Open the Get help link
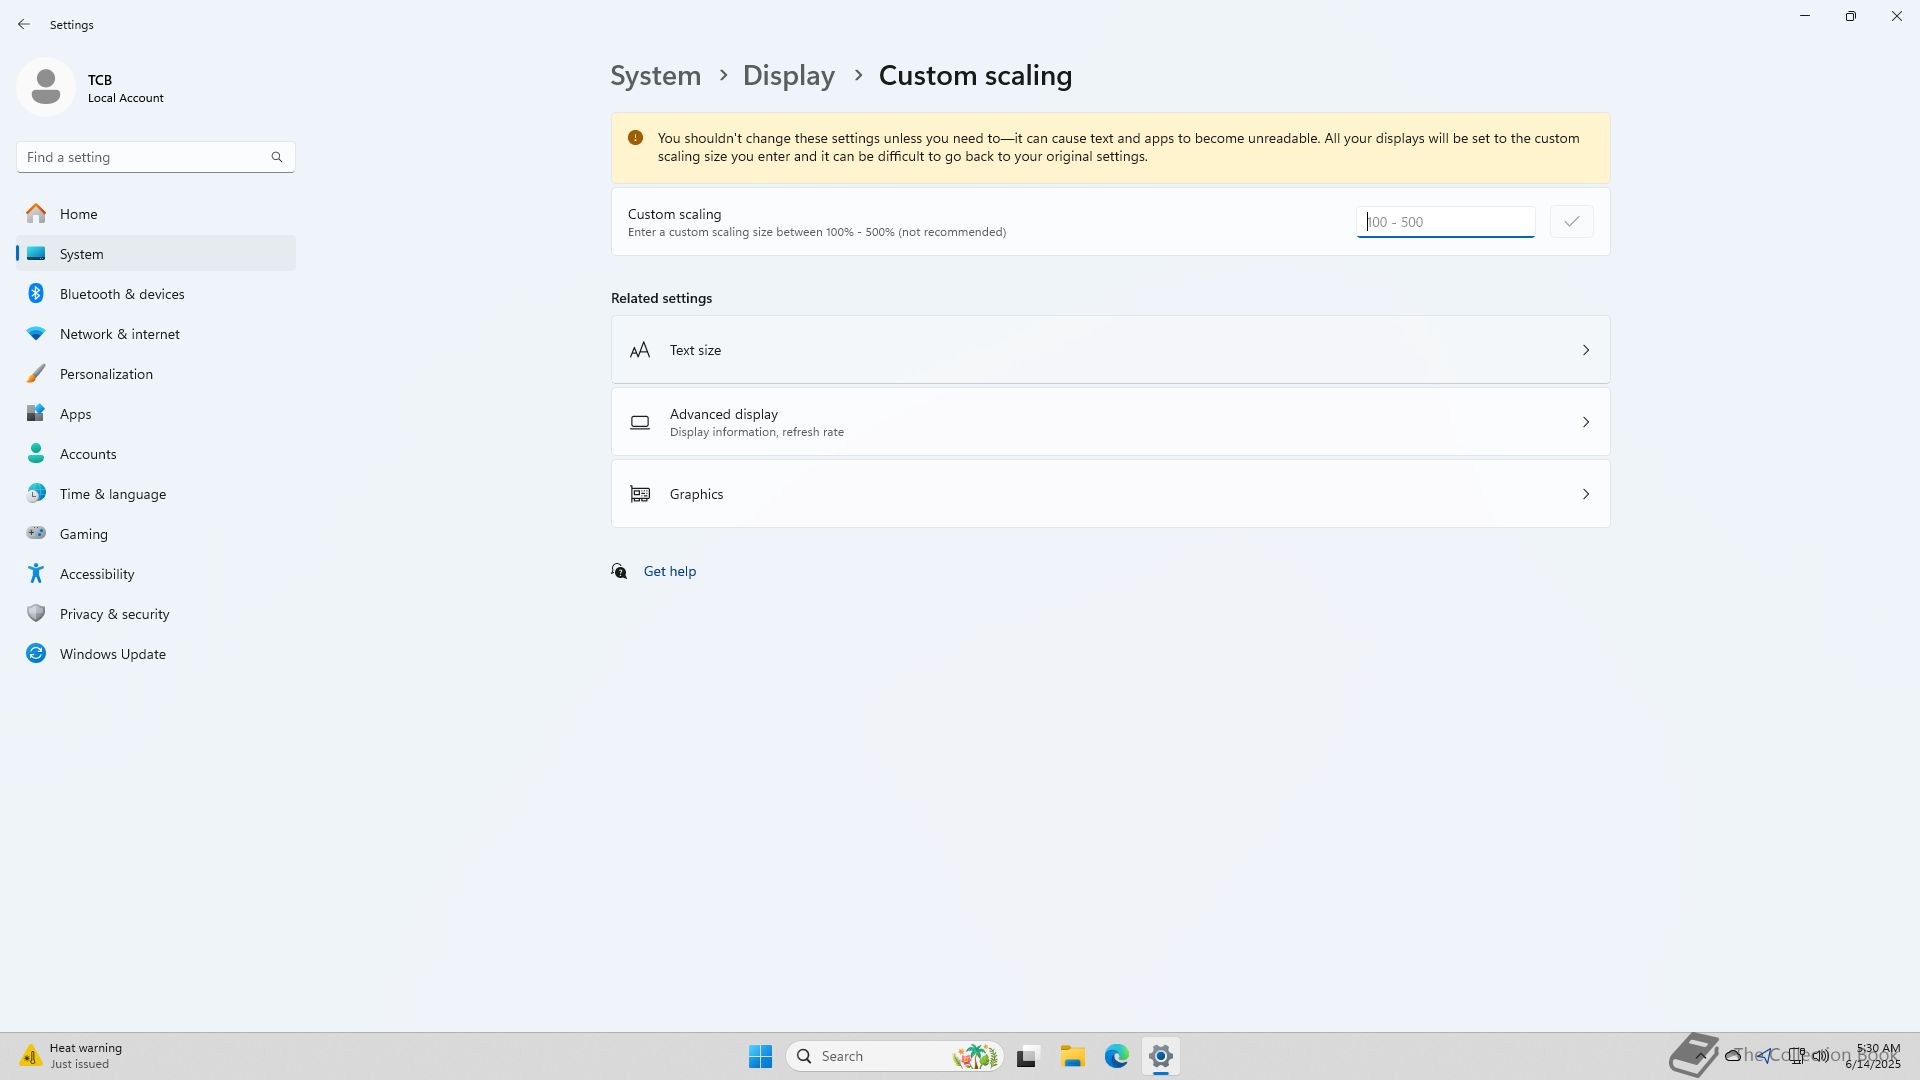1920x1080 pixels. [x=669, y=571]
